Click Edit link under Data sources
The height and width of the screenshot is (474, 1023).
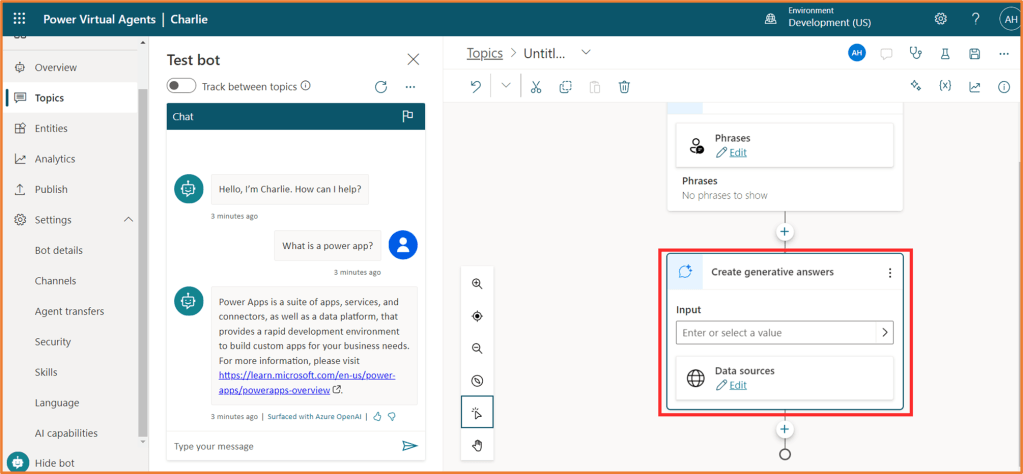[738, 385]
